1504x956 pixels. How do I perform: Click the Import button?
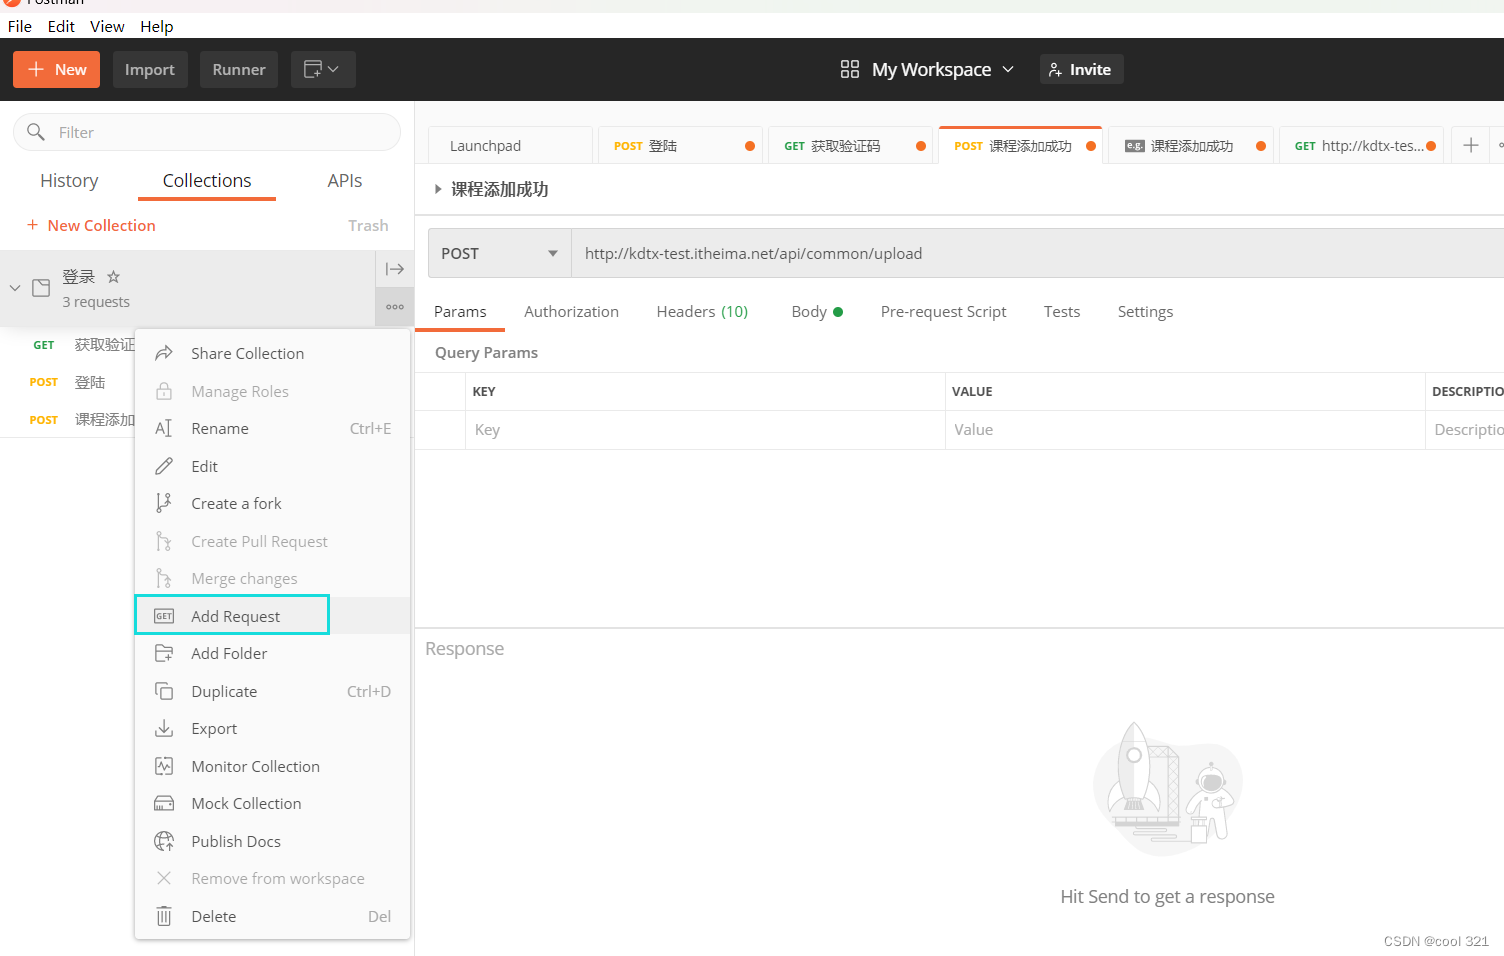[150, 69]
